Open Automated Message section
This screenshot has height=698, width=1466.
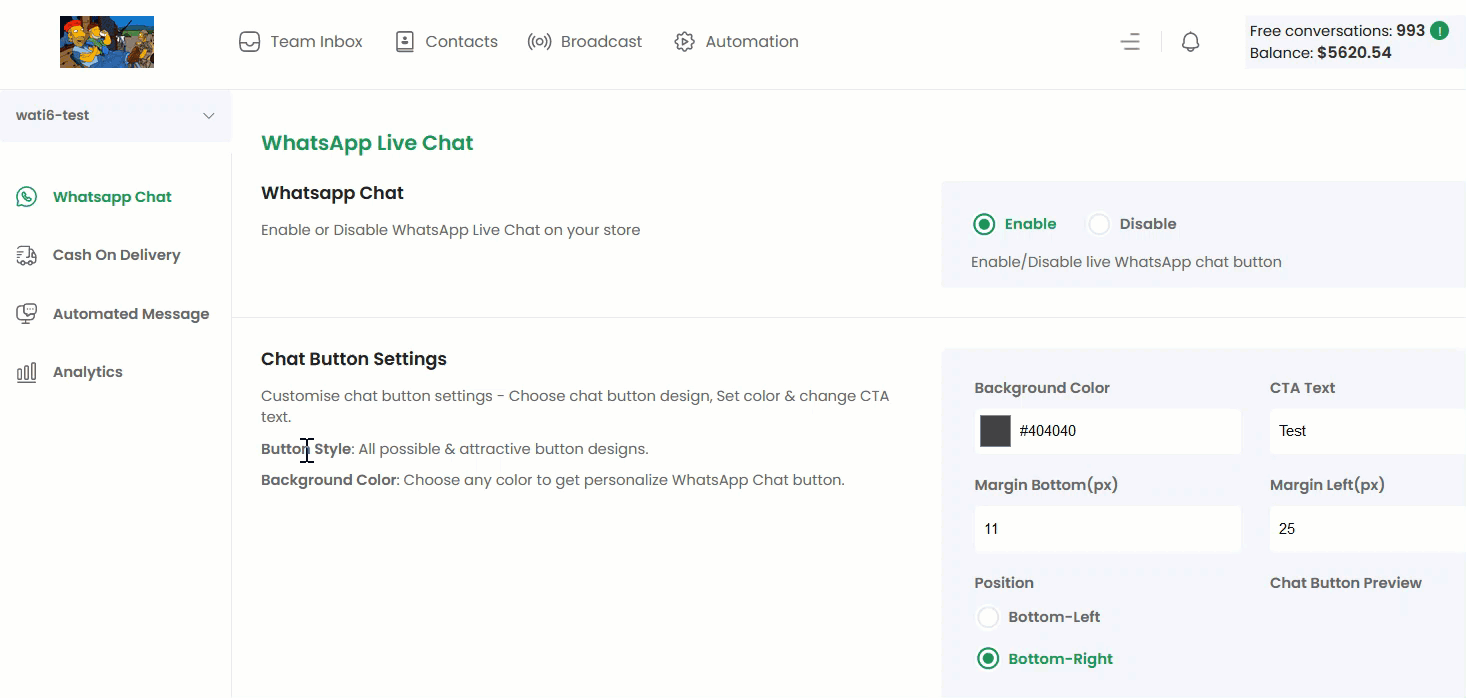[x=115, y=314]
